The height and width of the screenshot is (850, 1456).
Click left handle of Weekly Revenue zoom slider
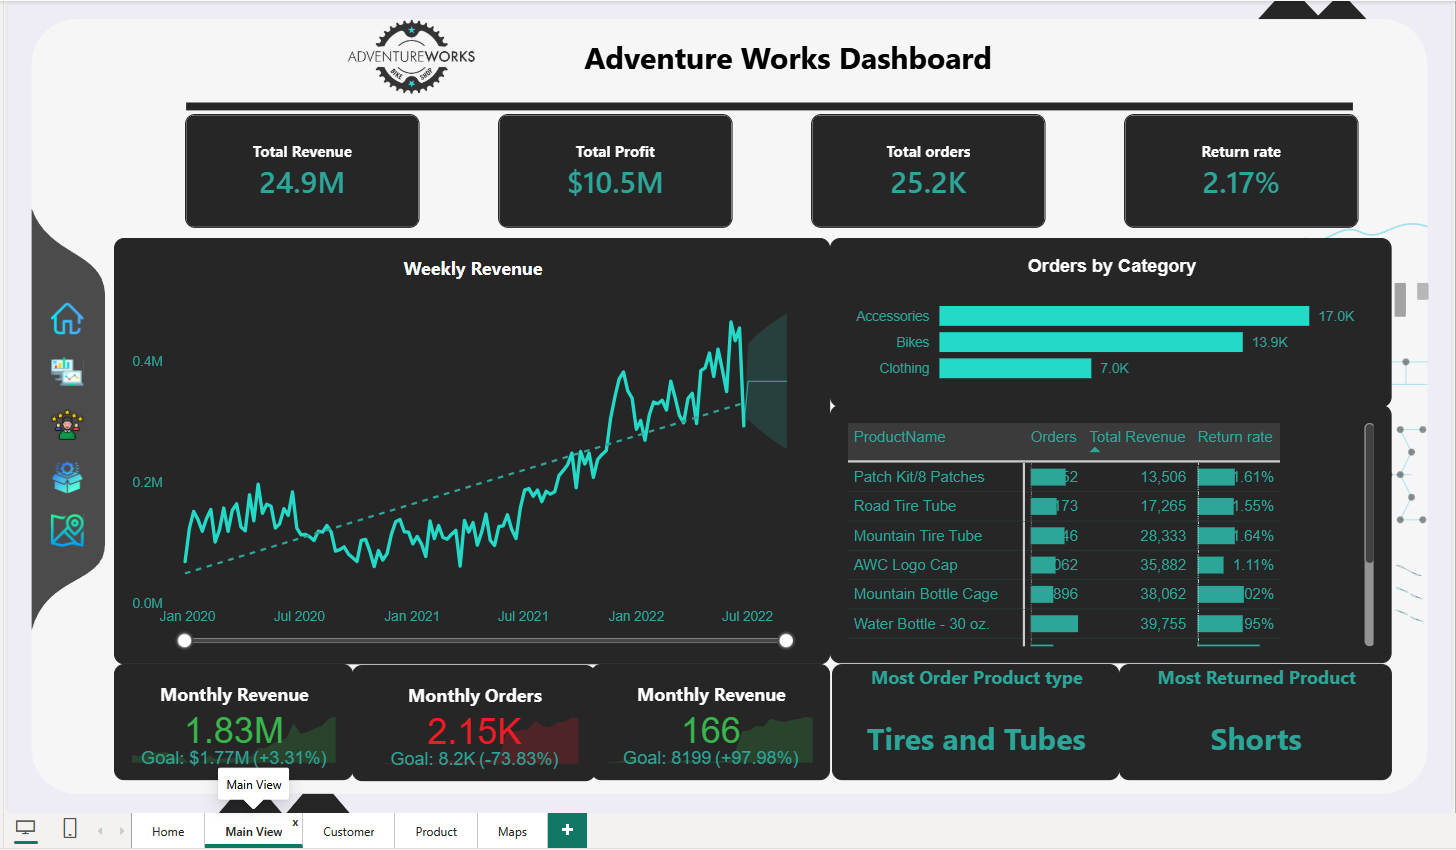coord(184,640)
